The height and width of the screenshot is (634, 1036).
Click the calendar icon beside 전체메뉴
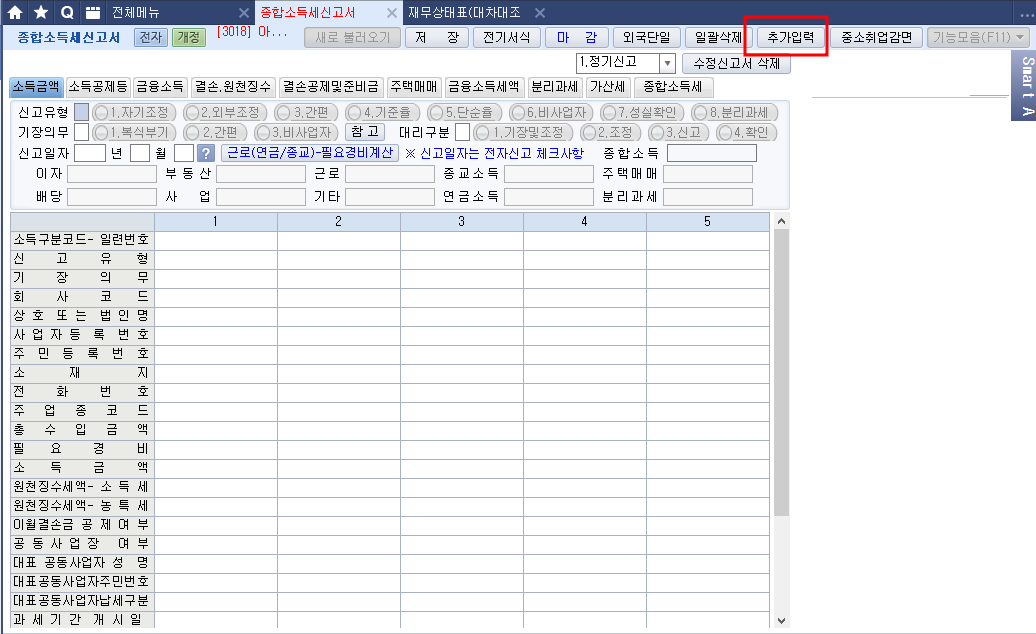92,13
